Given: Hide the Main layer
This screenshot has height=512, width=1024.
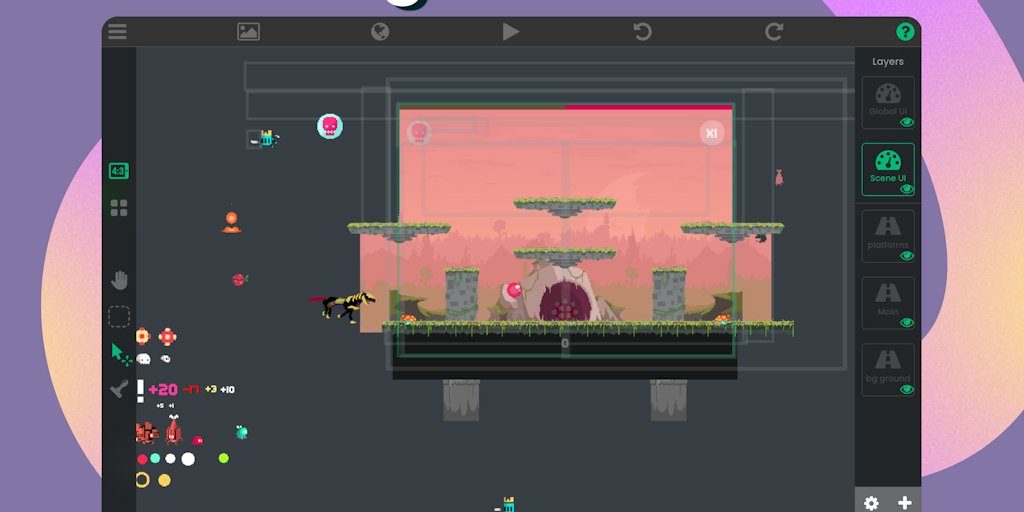Looking at the screenshot, I should pos(906,322).
